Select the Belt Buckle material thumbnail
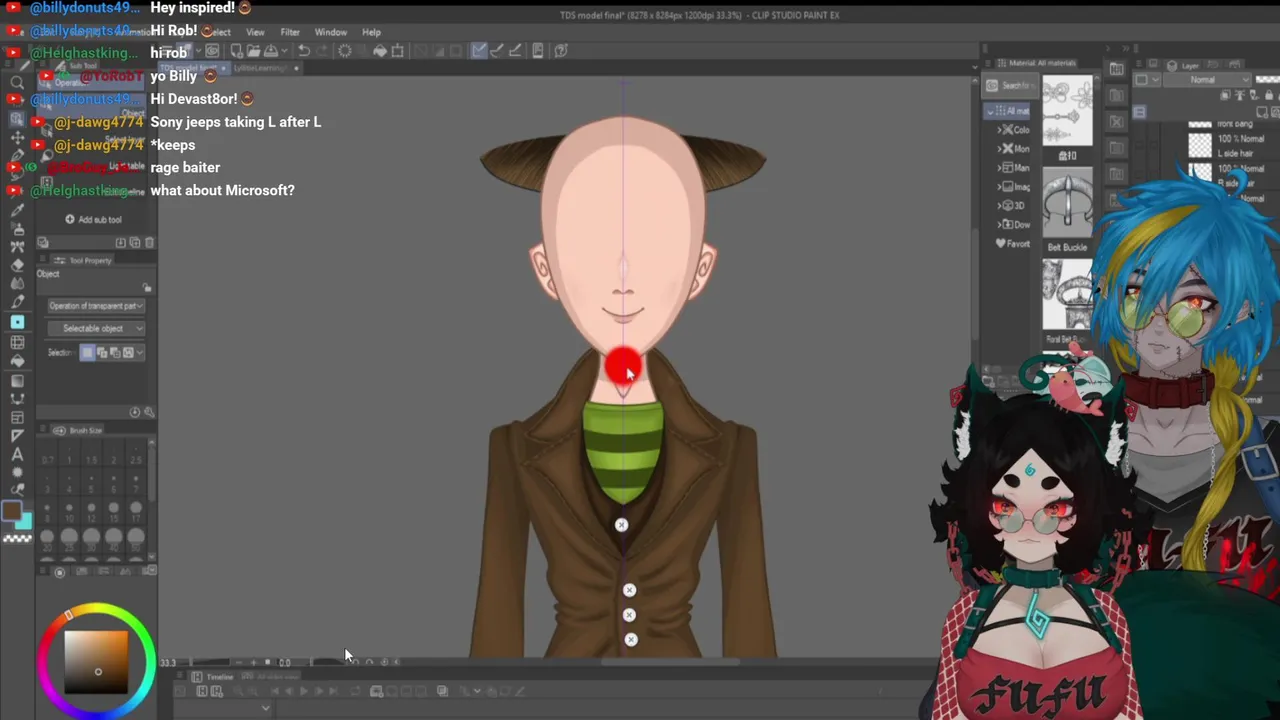The width and height of the screenshot is (1280, 720). click(1067, 203)
